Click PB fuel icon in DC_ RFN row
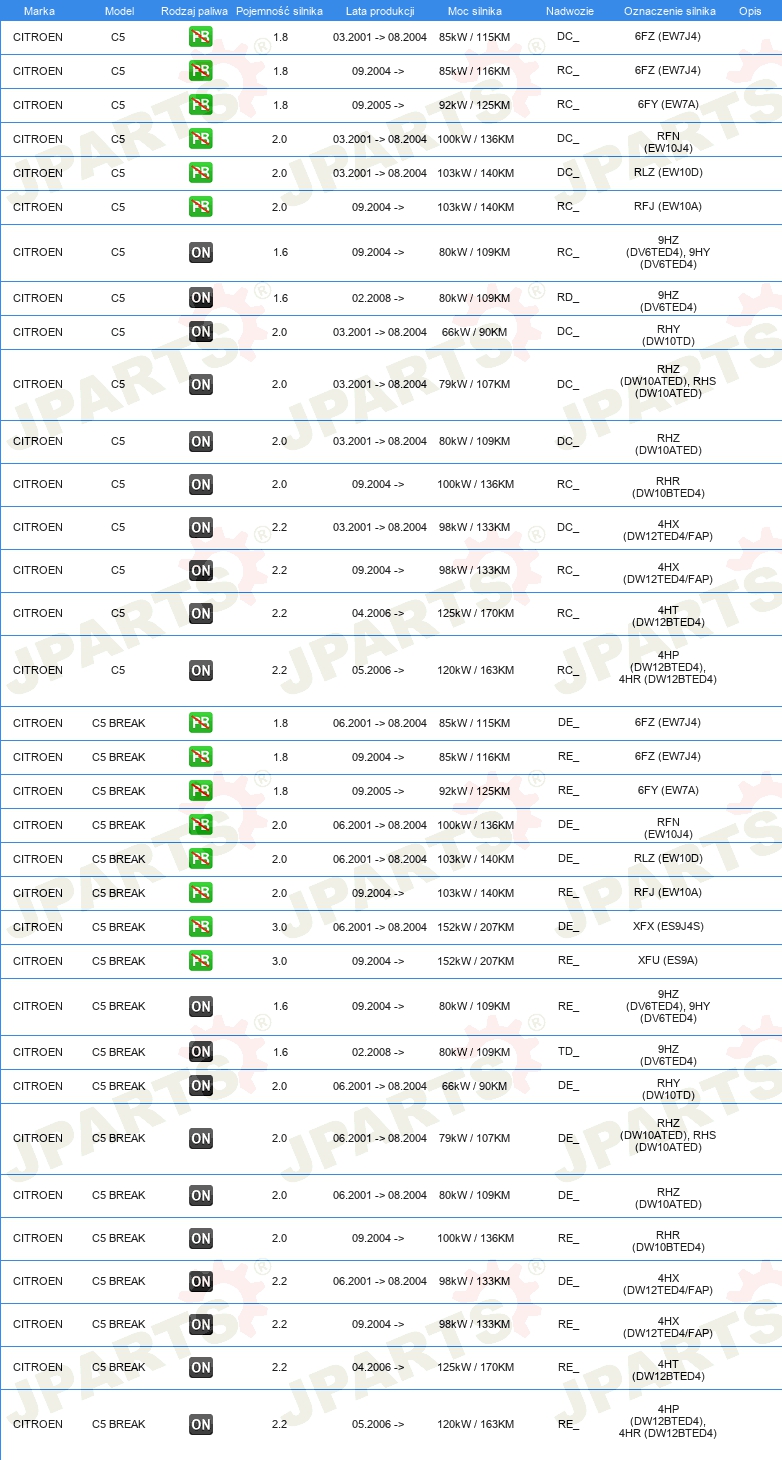Viewport: 782px width, 1460px height. pyautogui.click(x=201, y=139)
